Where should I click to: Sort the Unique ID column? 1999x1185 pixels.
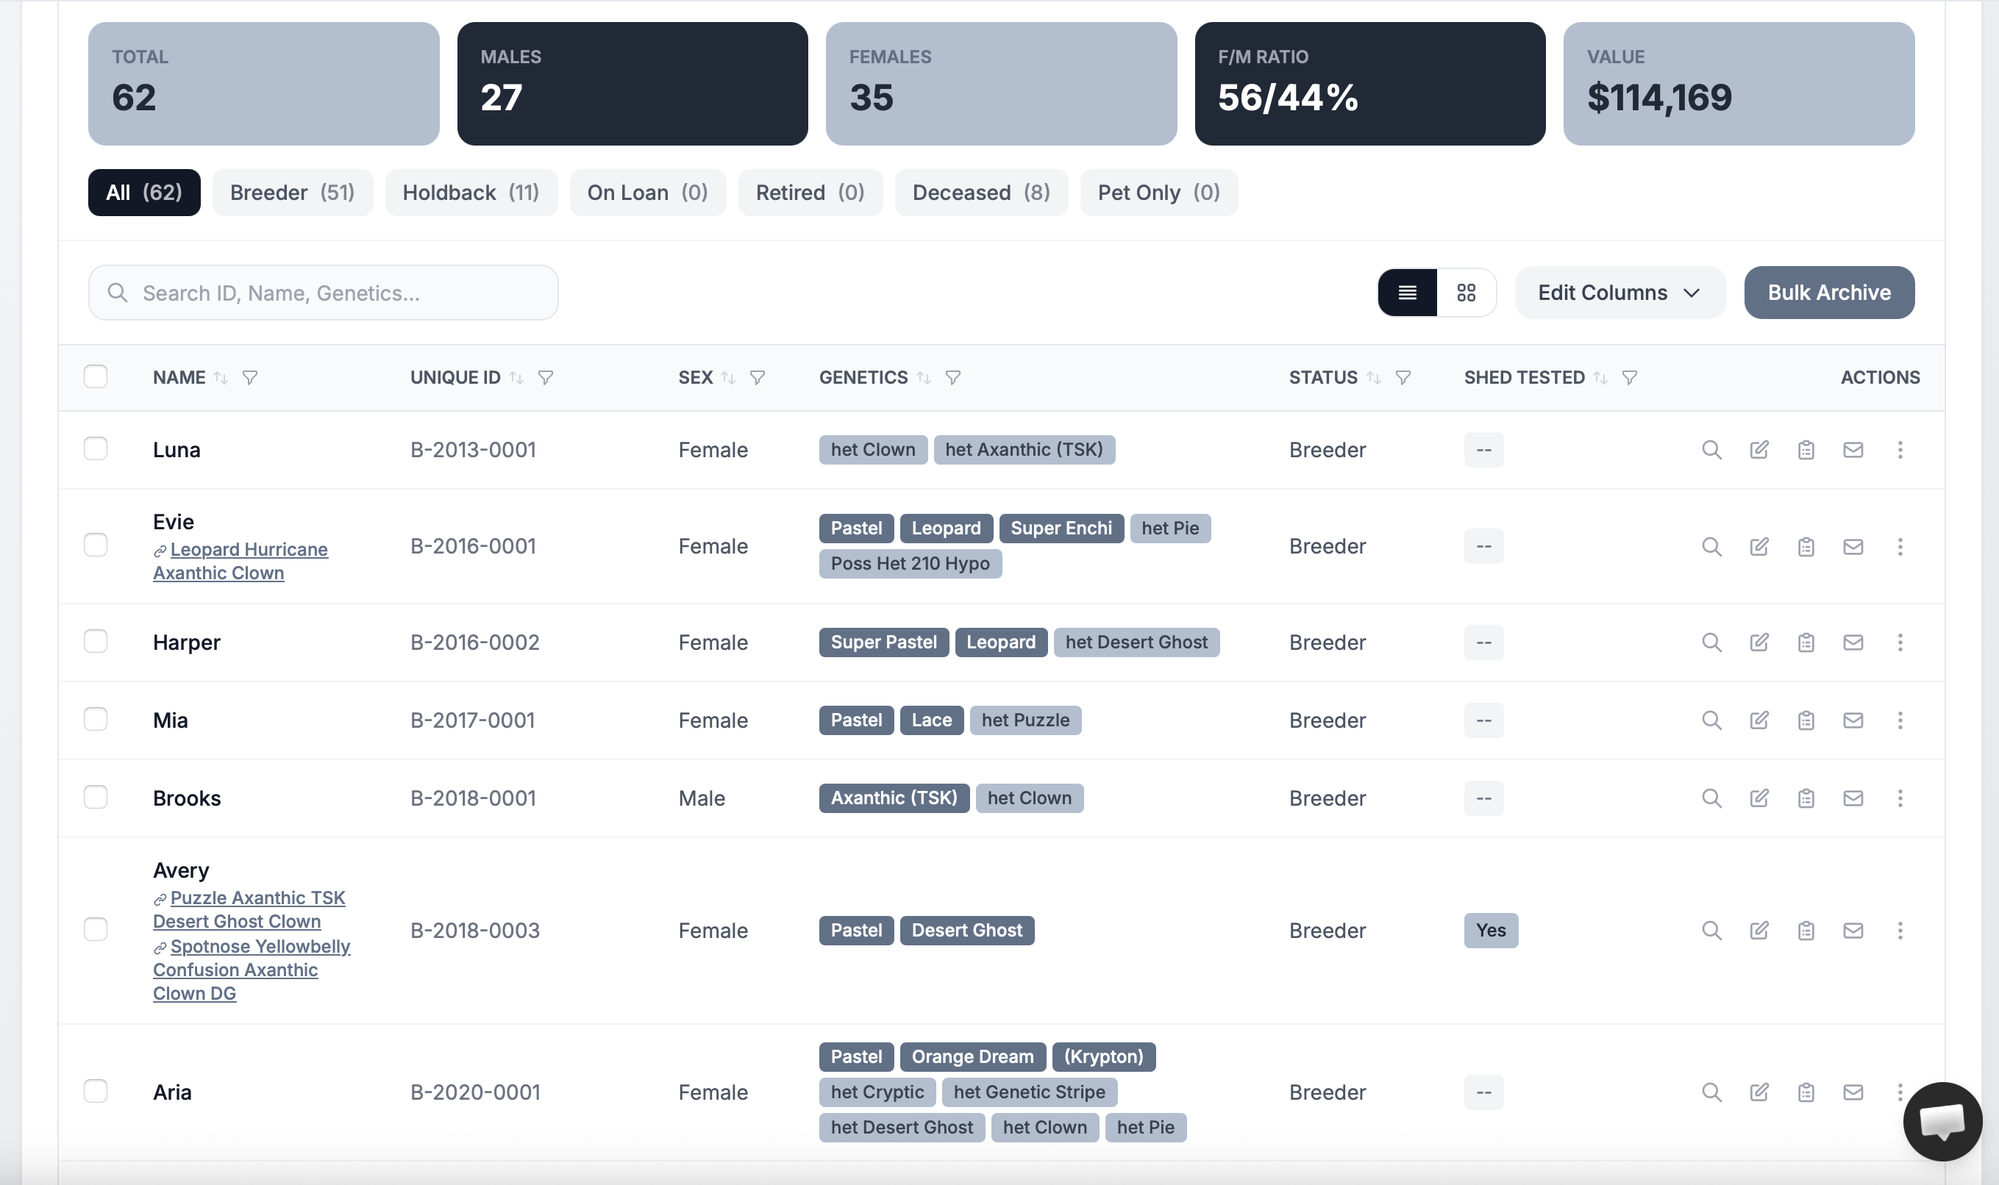point(517,378)
